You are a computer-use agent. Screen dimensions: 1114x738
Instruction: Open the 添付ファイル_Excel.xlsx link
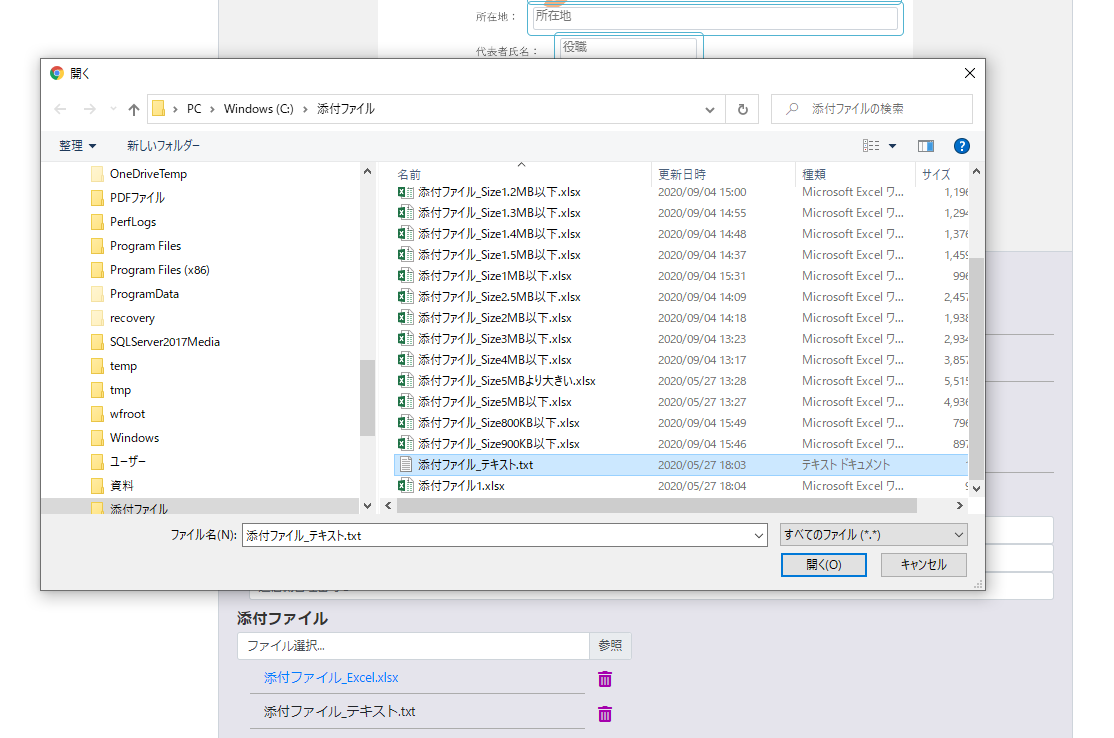click(x=331, y=678)
